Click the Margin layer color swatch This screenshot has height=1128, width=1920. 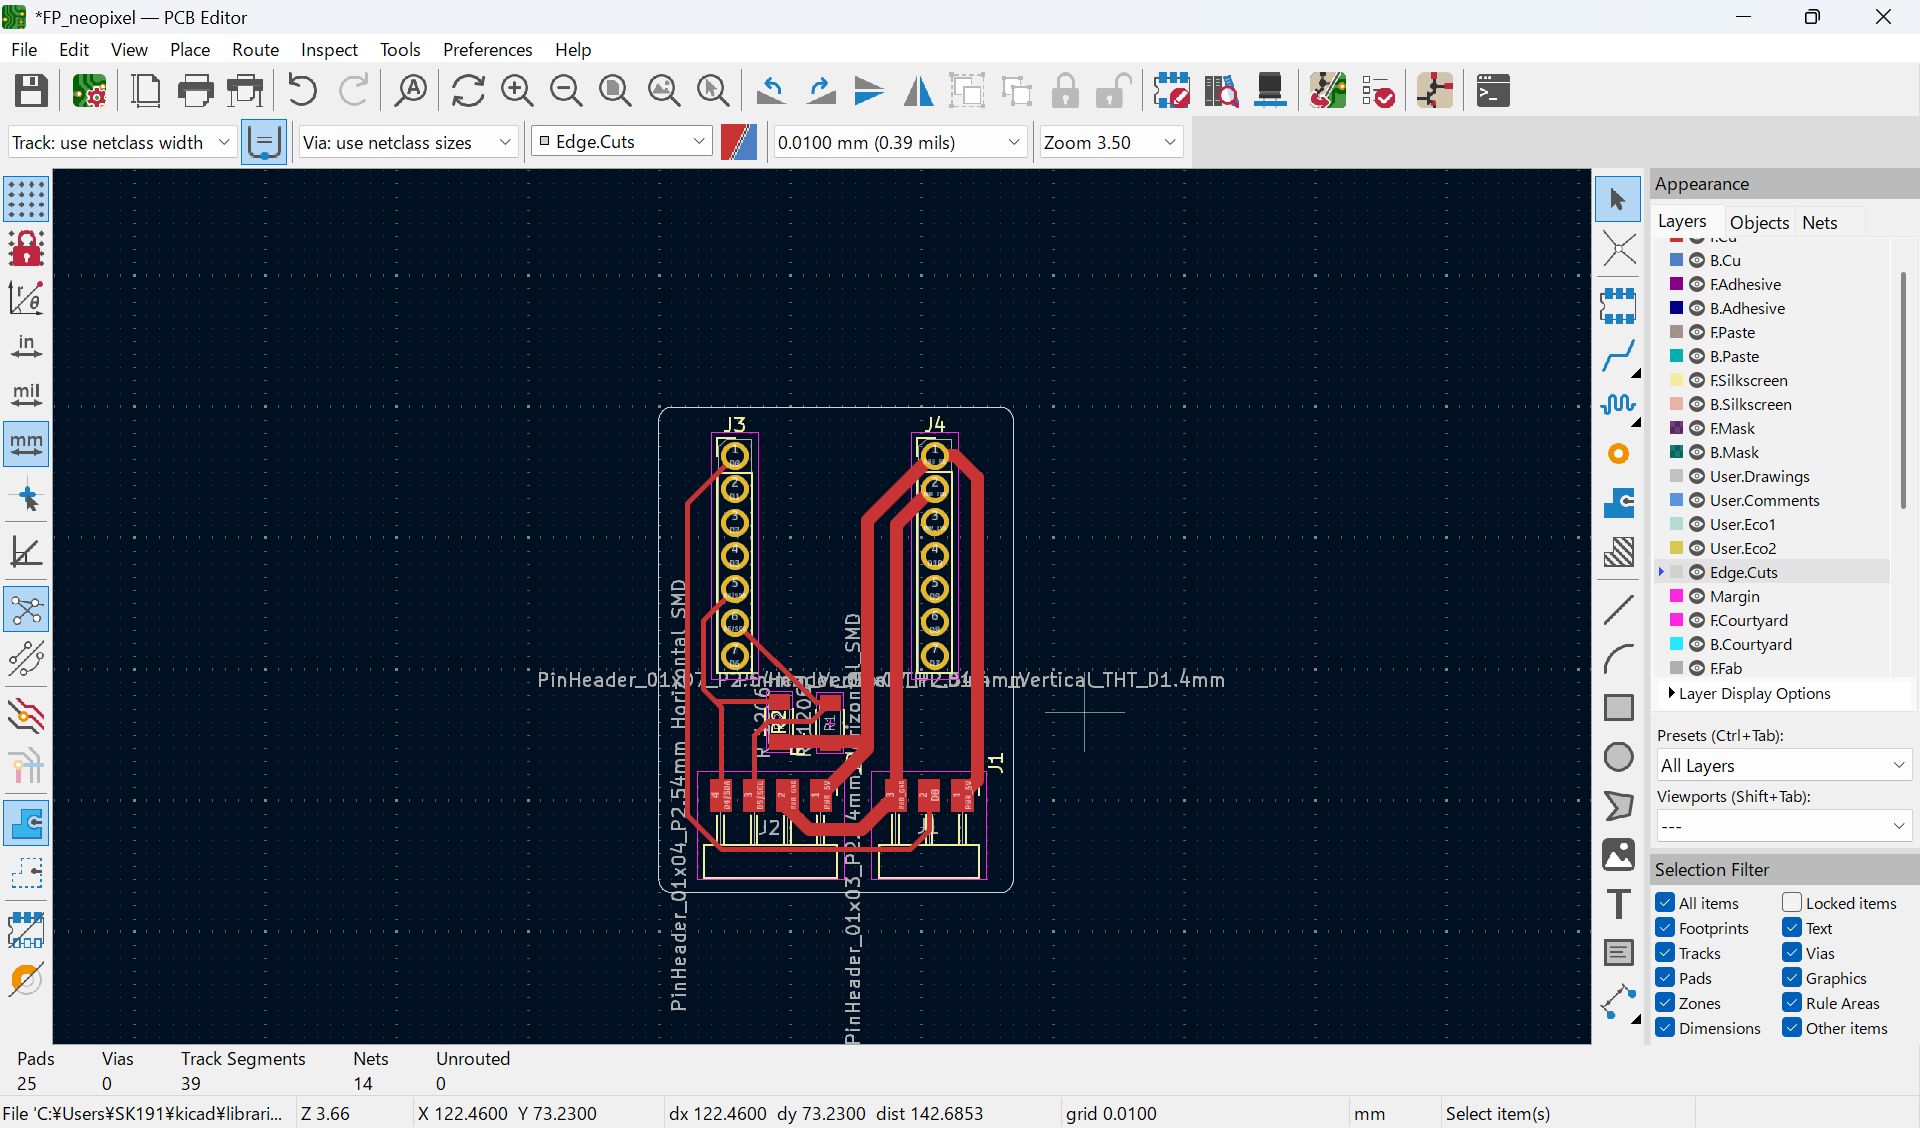(x=1676, y=596)
